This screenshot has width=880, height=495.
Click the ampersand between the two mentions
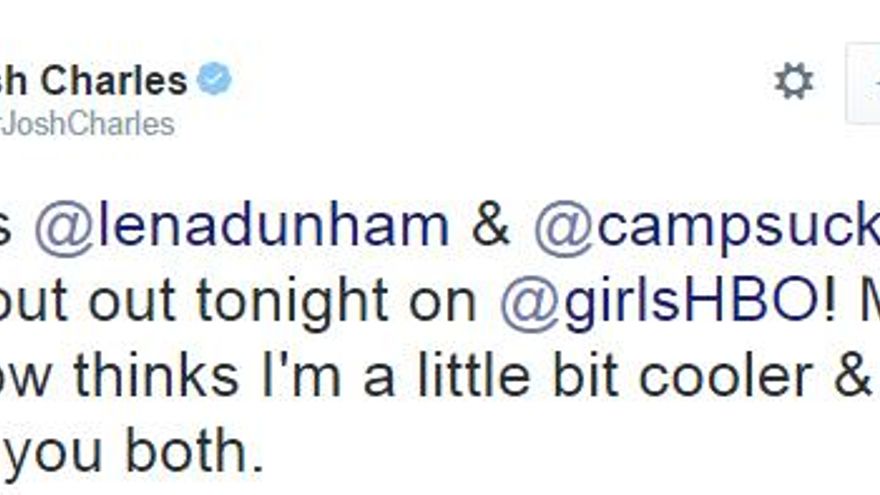click(x=490, y=227)
